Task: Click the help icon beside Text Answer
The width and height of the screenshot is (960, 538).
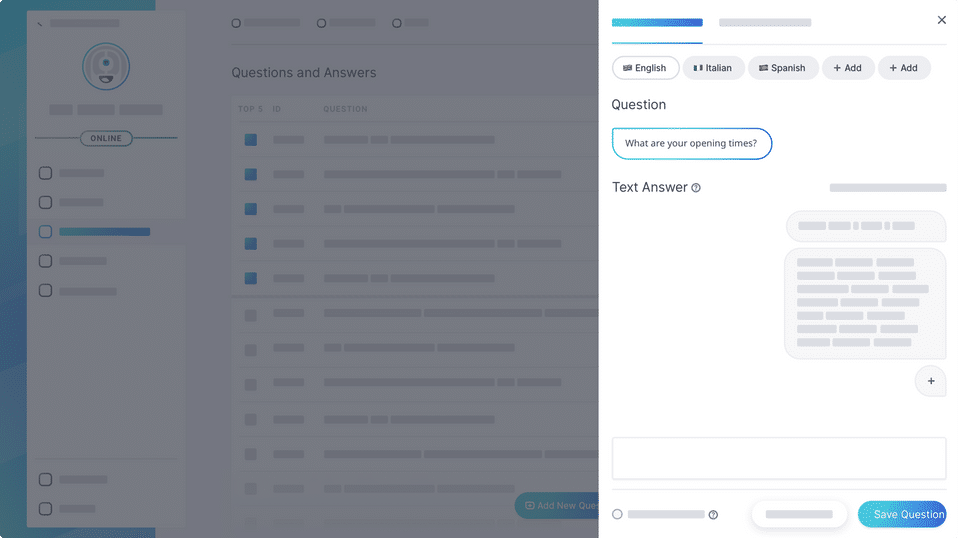Action: (696, 188)
